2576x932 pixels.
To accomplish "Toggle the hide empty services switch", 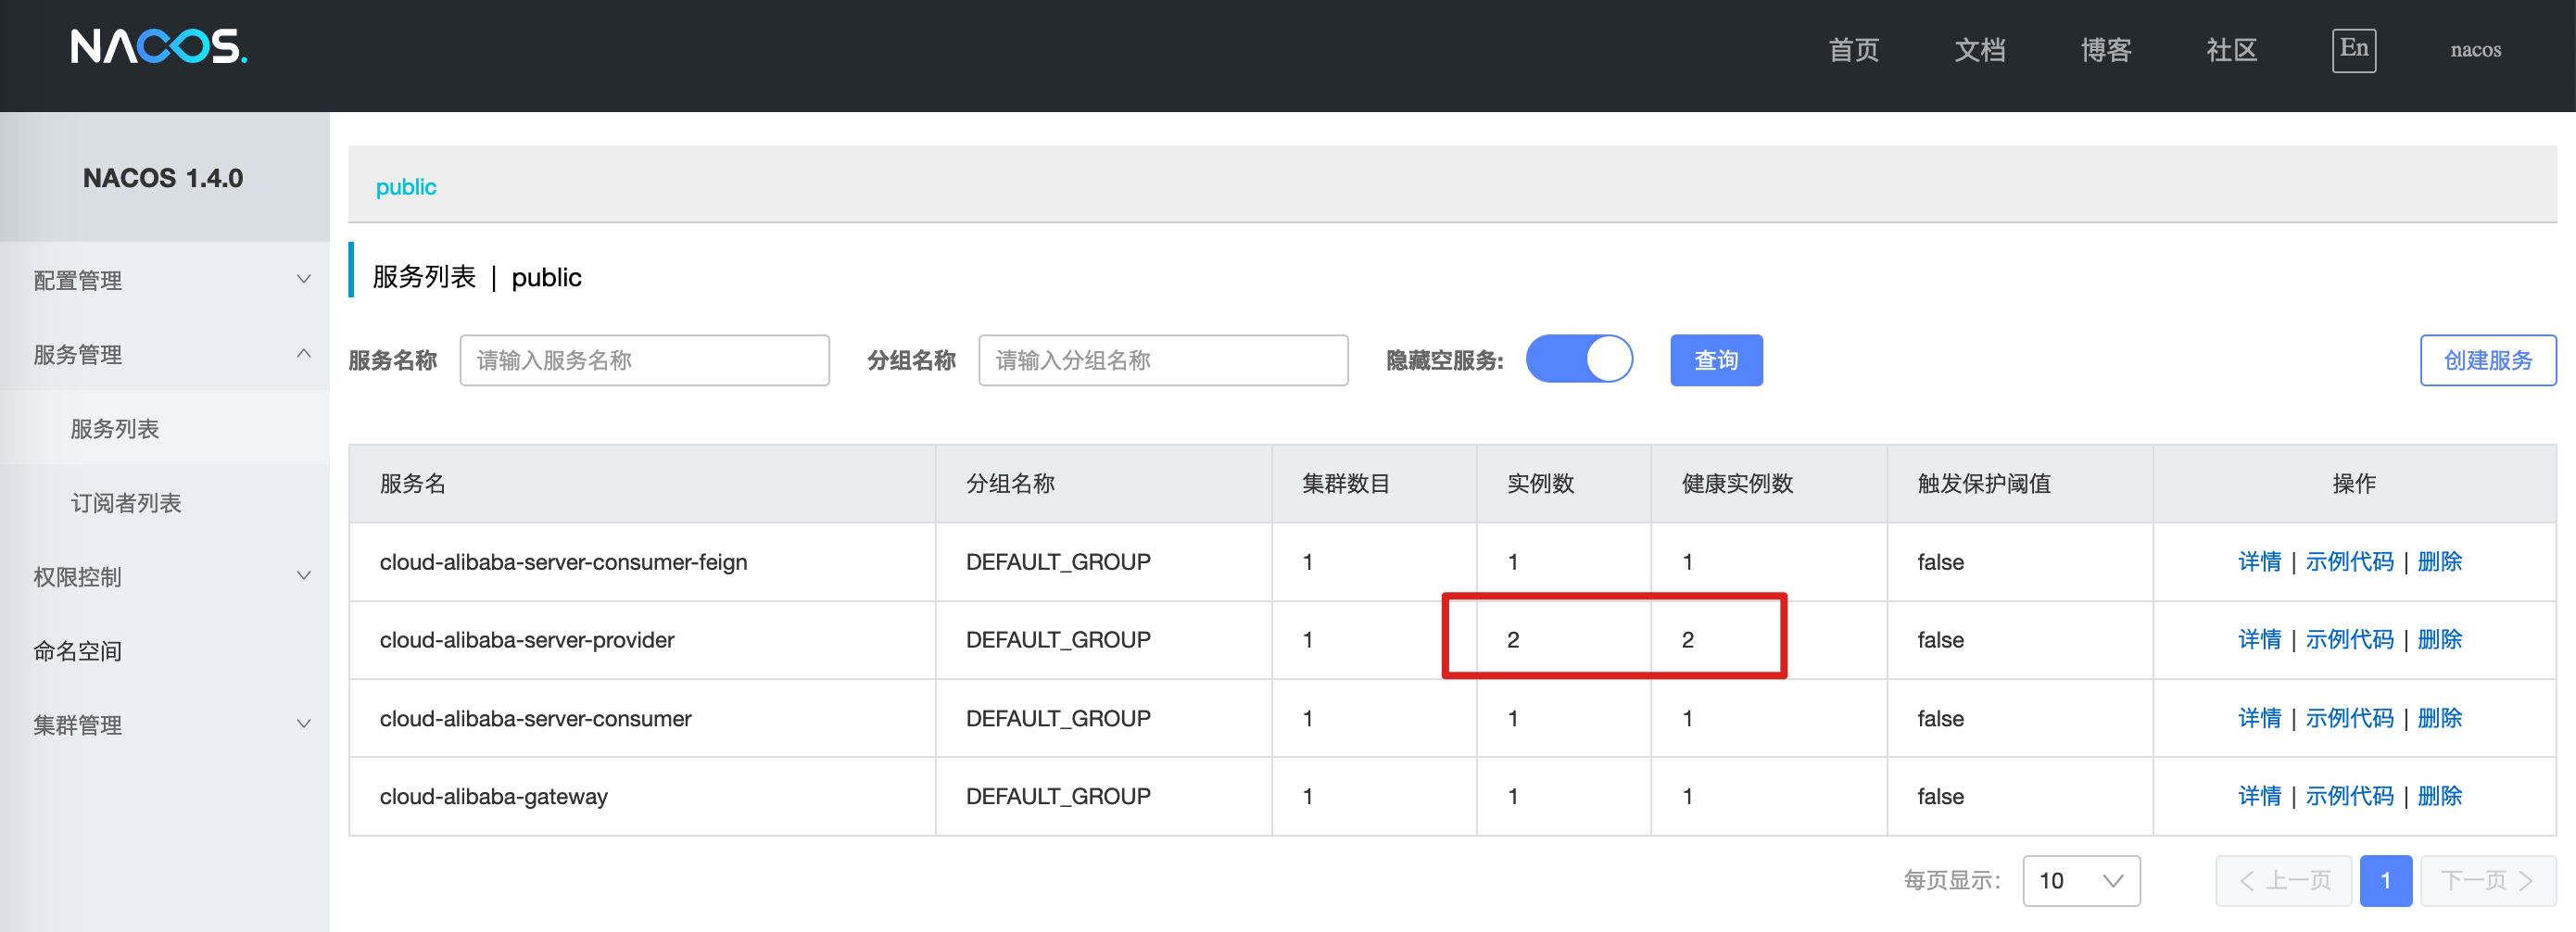I will click(x=1579, y=359).
